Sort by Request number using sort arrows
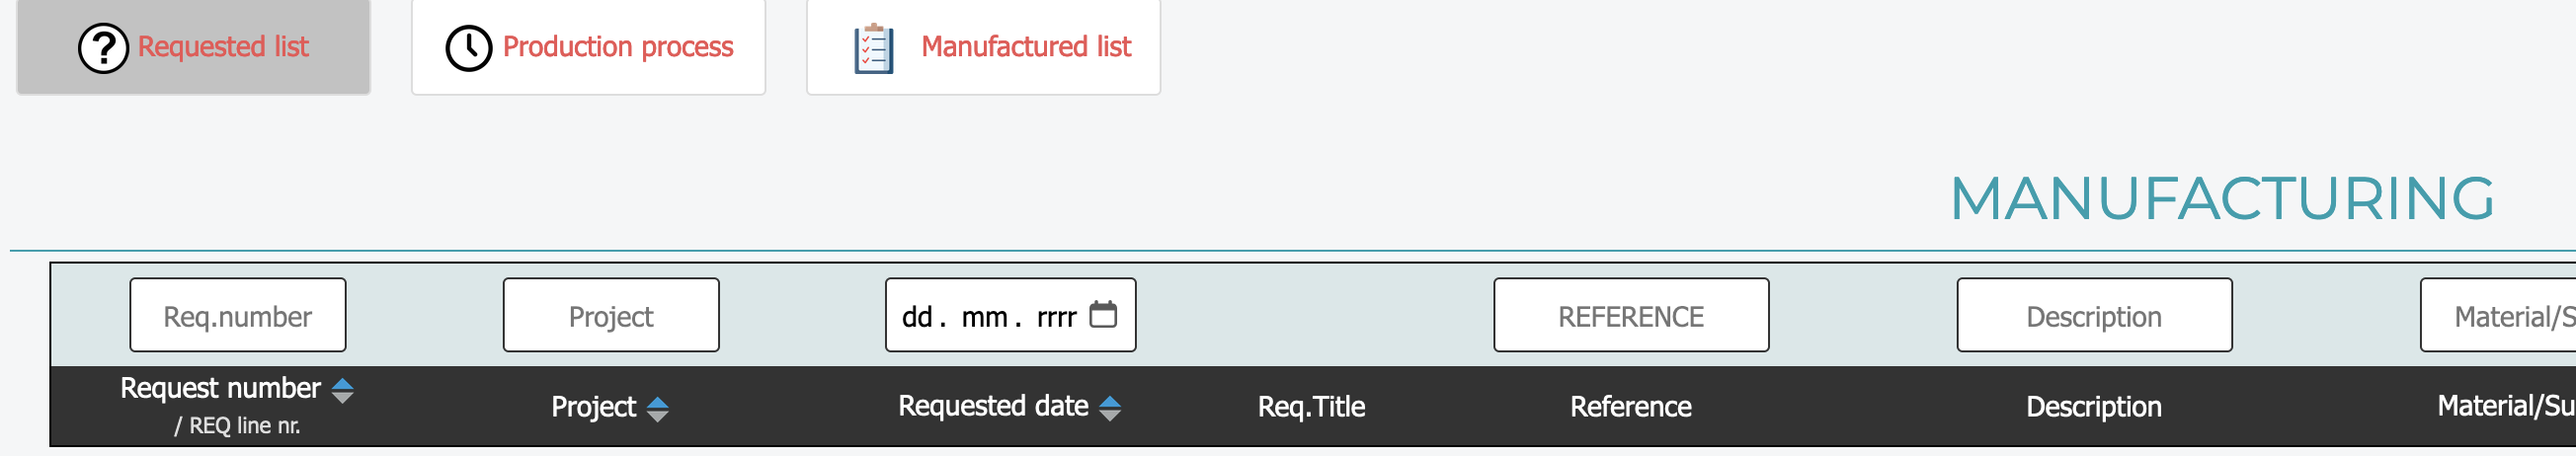Image resolution: width=2576 pixels, height=456 pixels. point(342,390)
